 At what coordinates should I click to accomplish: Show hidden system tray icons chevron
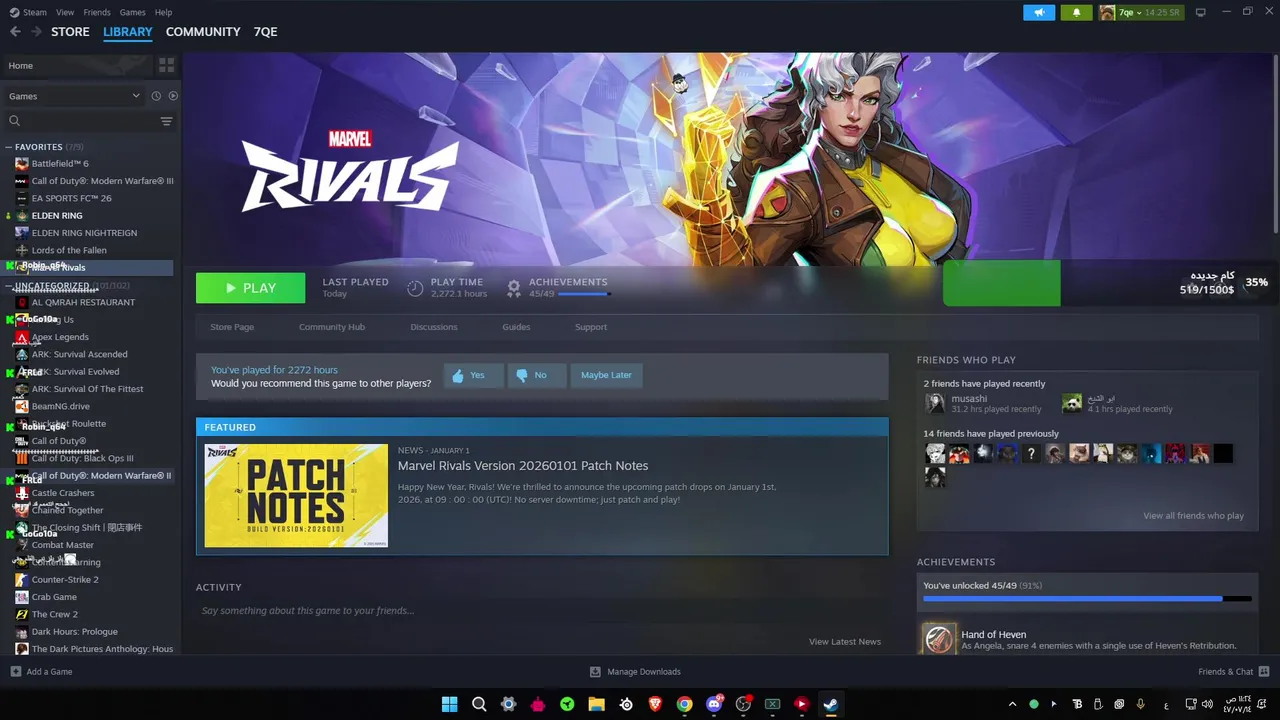[1012, 704]
